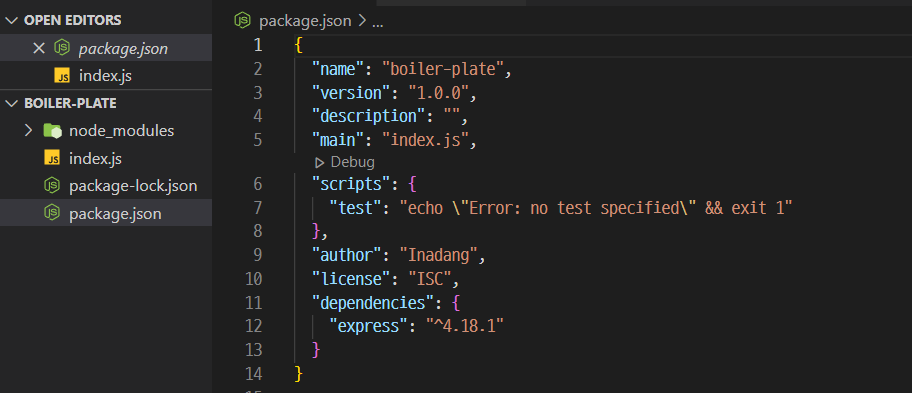Close package.json in Open Editors
The height and width of the screenshot is (393, 912).
coord(38,48)
